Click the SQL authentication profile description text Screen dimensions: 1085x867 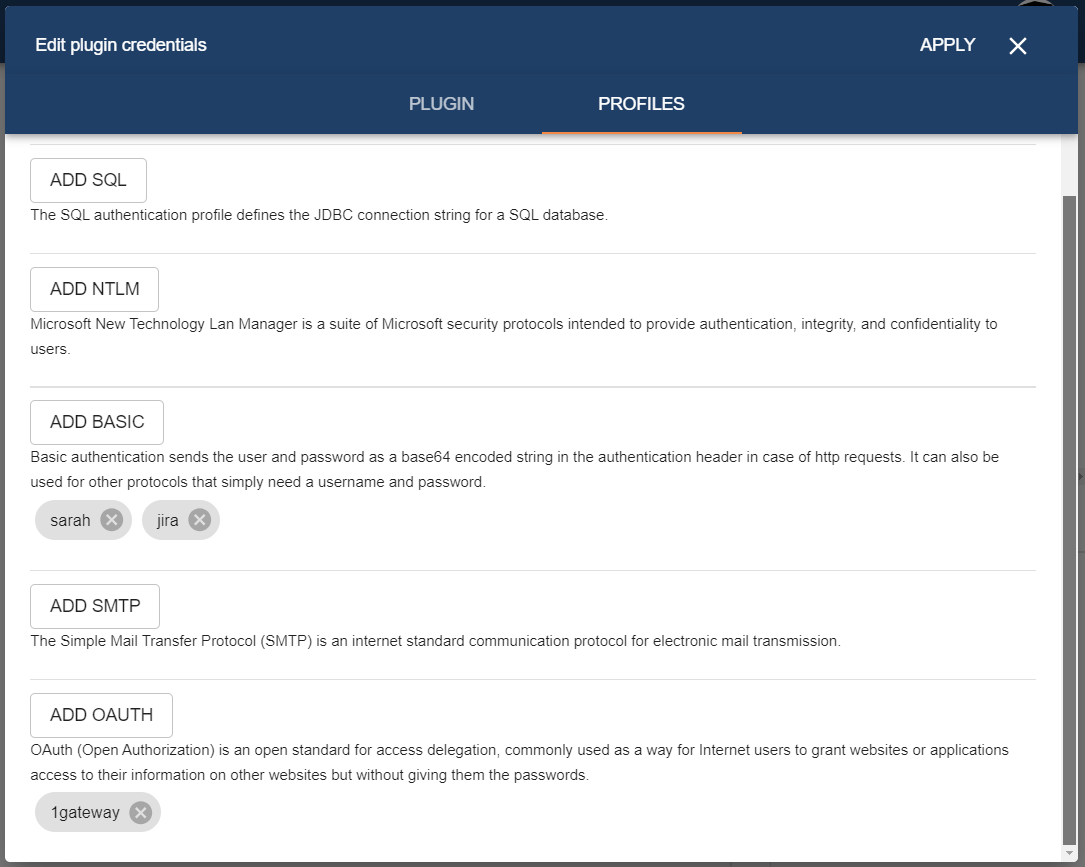[318, 215]
